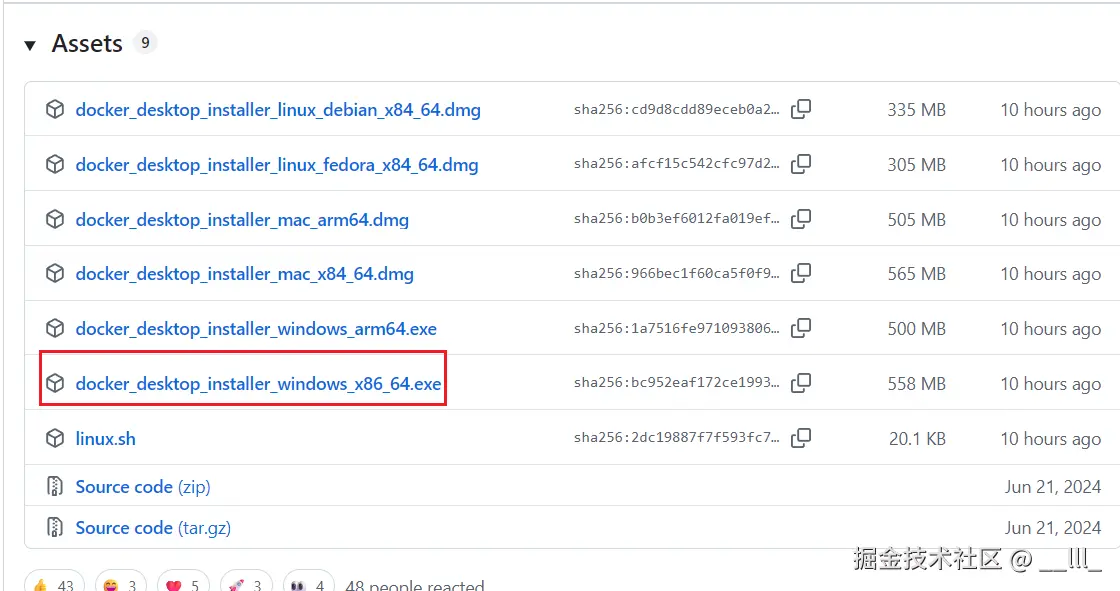Click the Assets count badge 9

pos(145,43)
